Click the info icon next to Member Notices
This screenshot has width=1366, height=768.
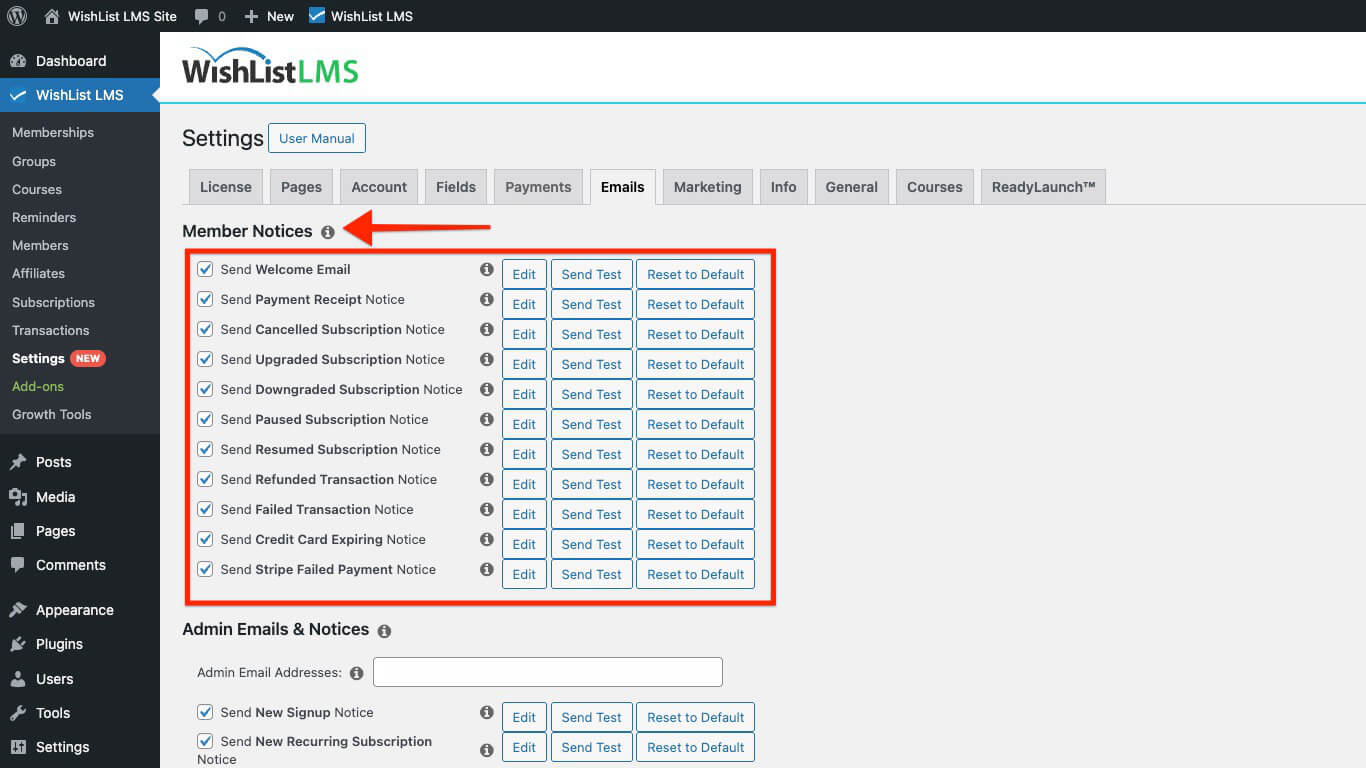[x=328, y=231]
